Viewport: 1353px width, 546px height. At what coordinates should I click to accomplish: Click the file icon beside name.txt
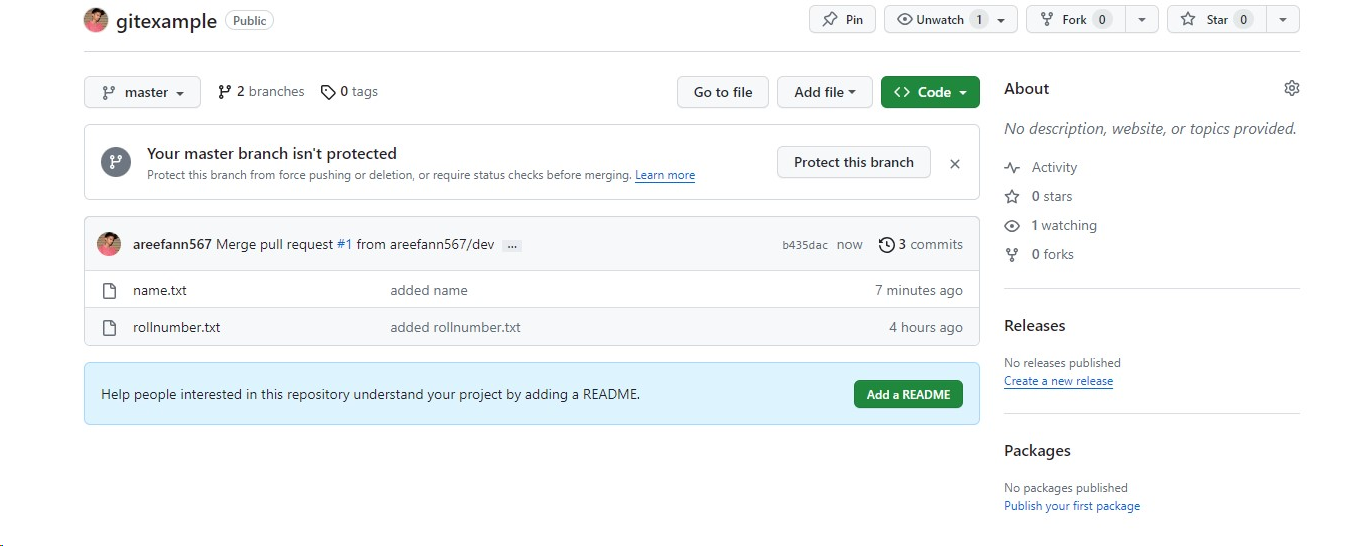click(110, 291)
